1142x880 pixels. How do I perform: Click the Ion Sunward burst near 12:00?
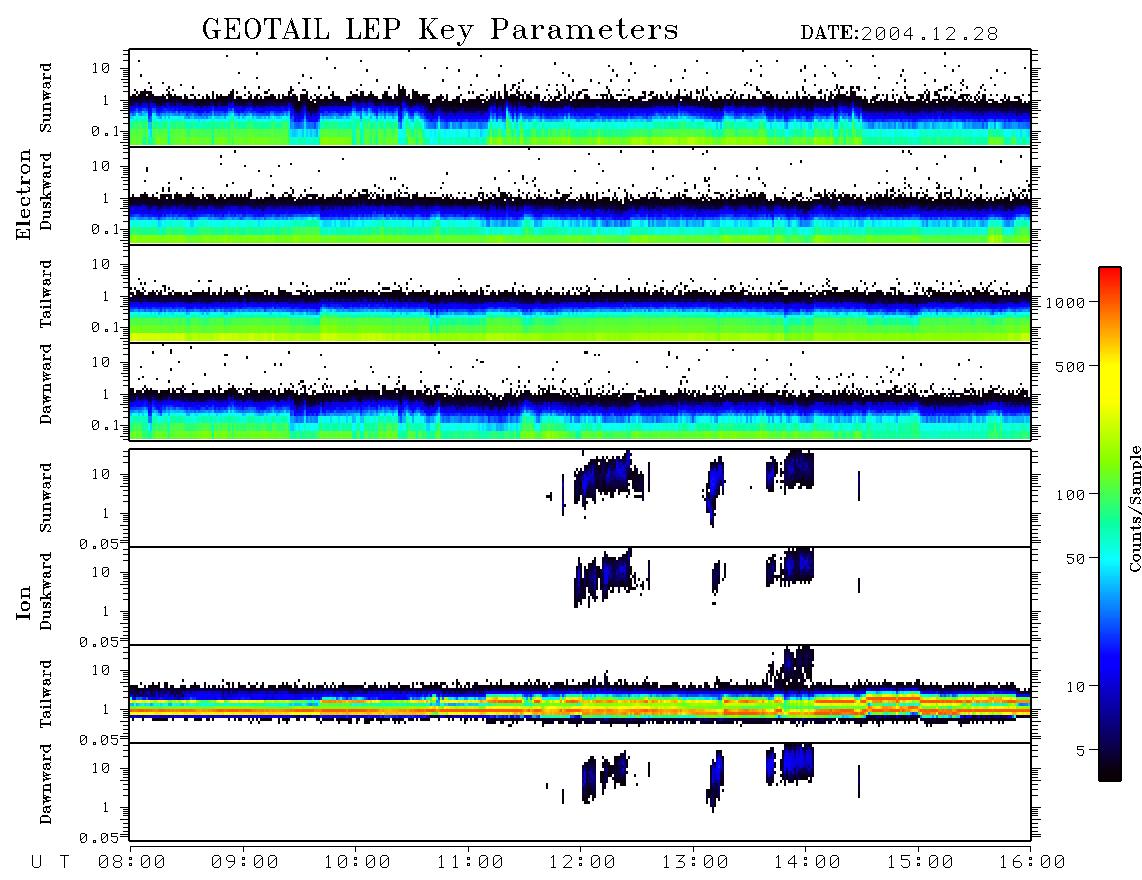click(x=608, y=477)
